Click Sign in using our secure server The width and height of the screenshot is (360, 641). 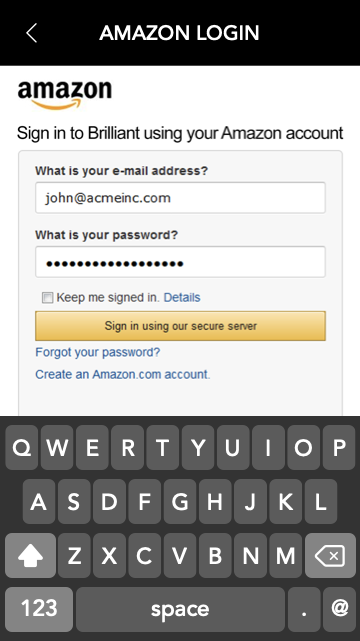180,326
